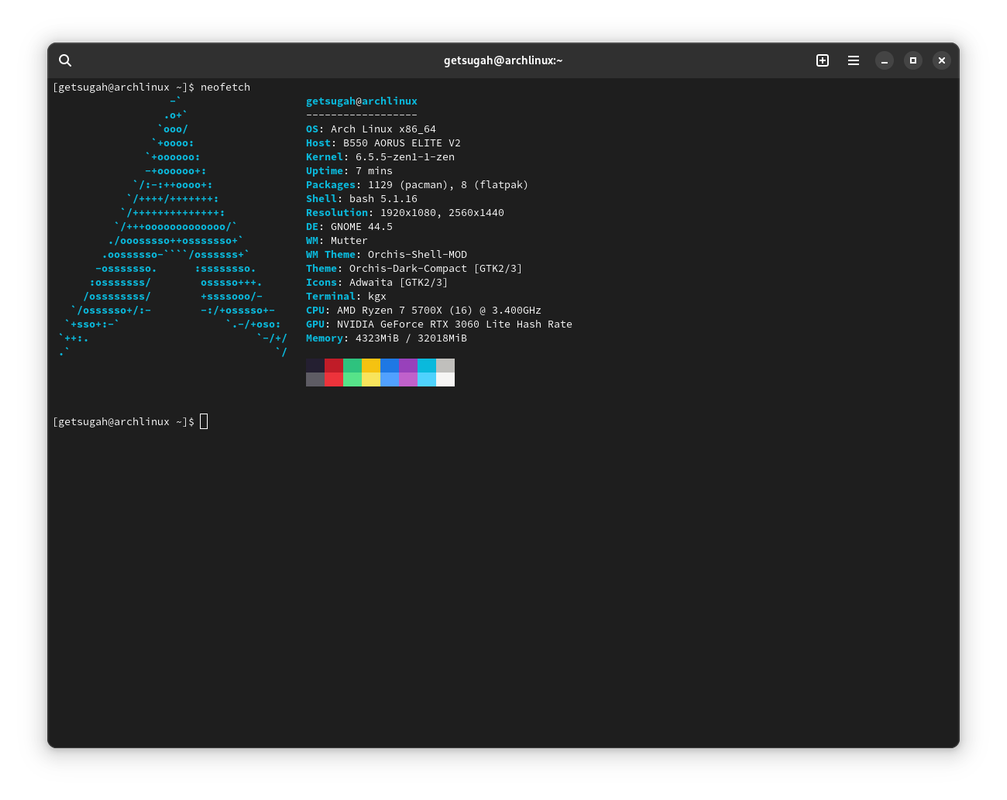Image resolution: width=1007 pixels, height=800 pixels.
Task: Click the Terminal: kgx line
Action: click(x=346, y=297)
